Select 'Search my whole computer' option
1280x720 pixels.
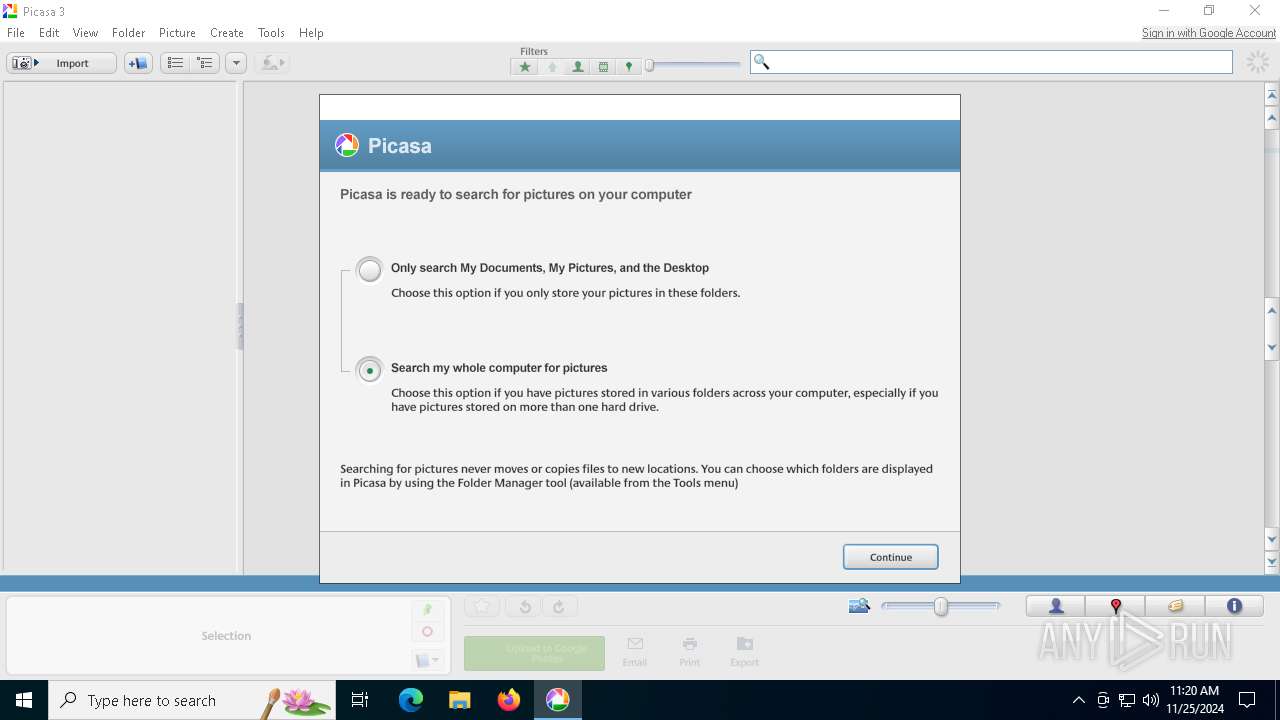(x=370, y=370)
